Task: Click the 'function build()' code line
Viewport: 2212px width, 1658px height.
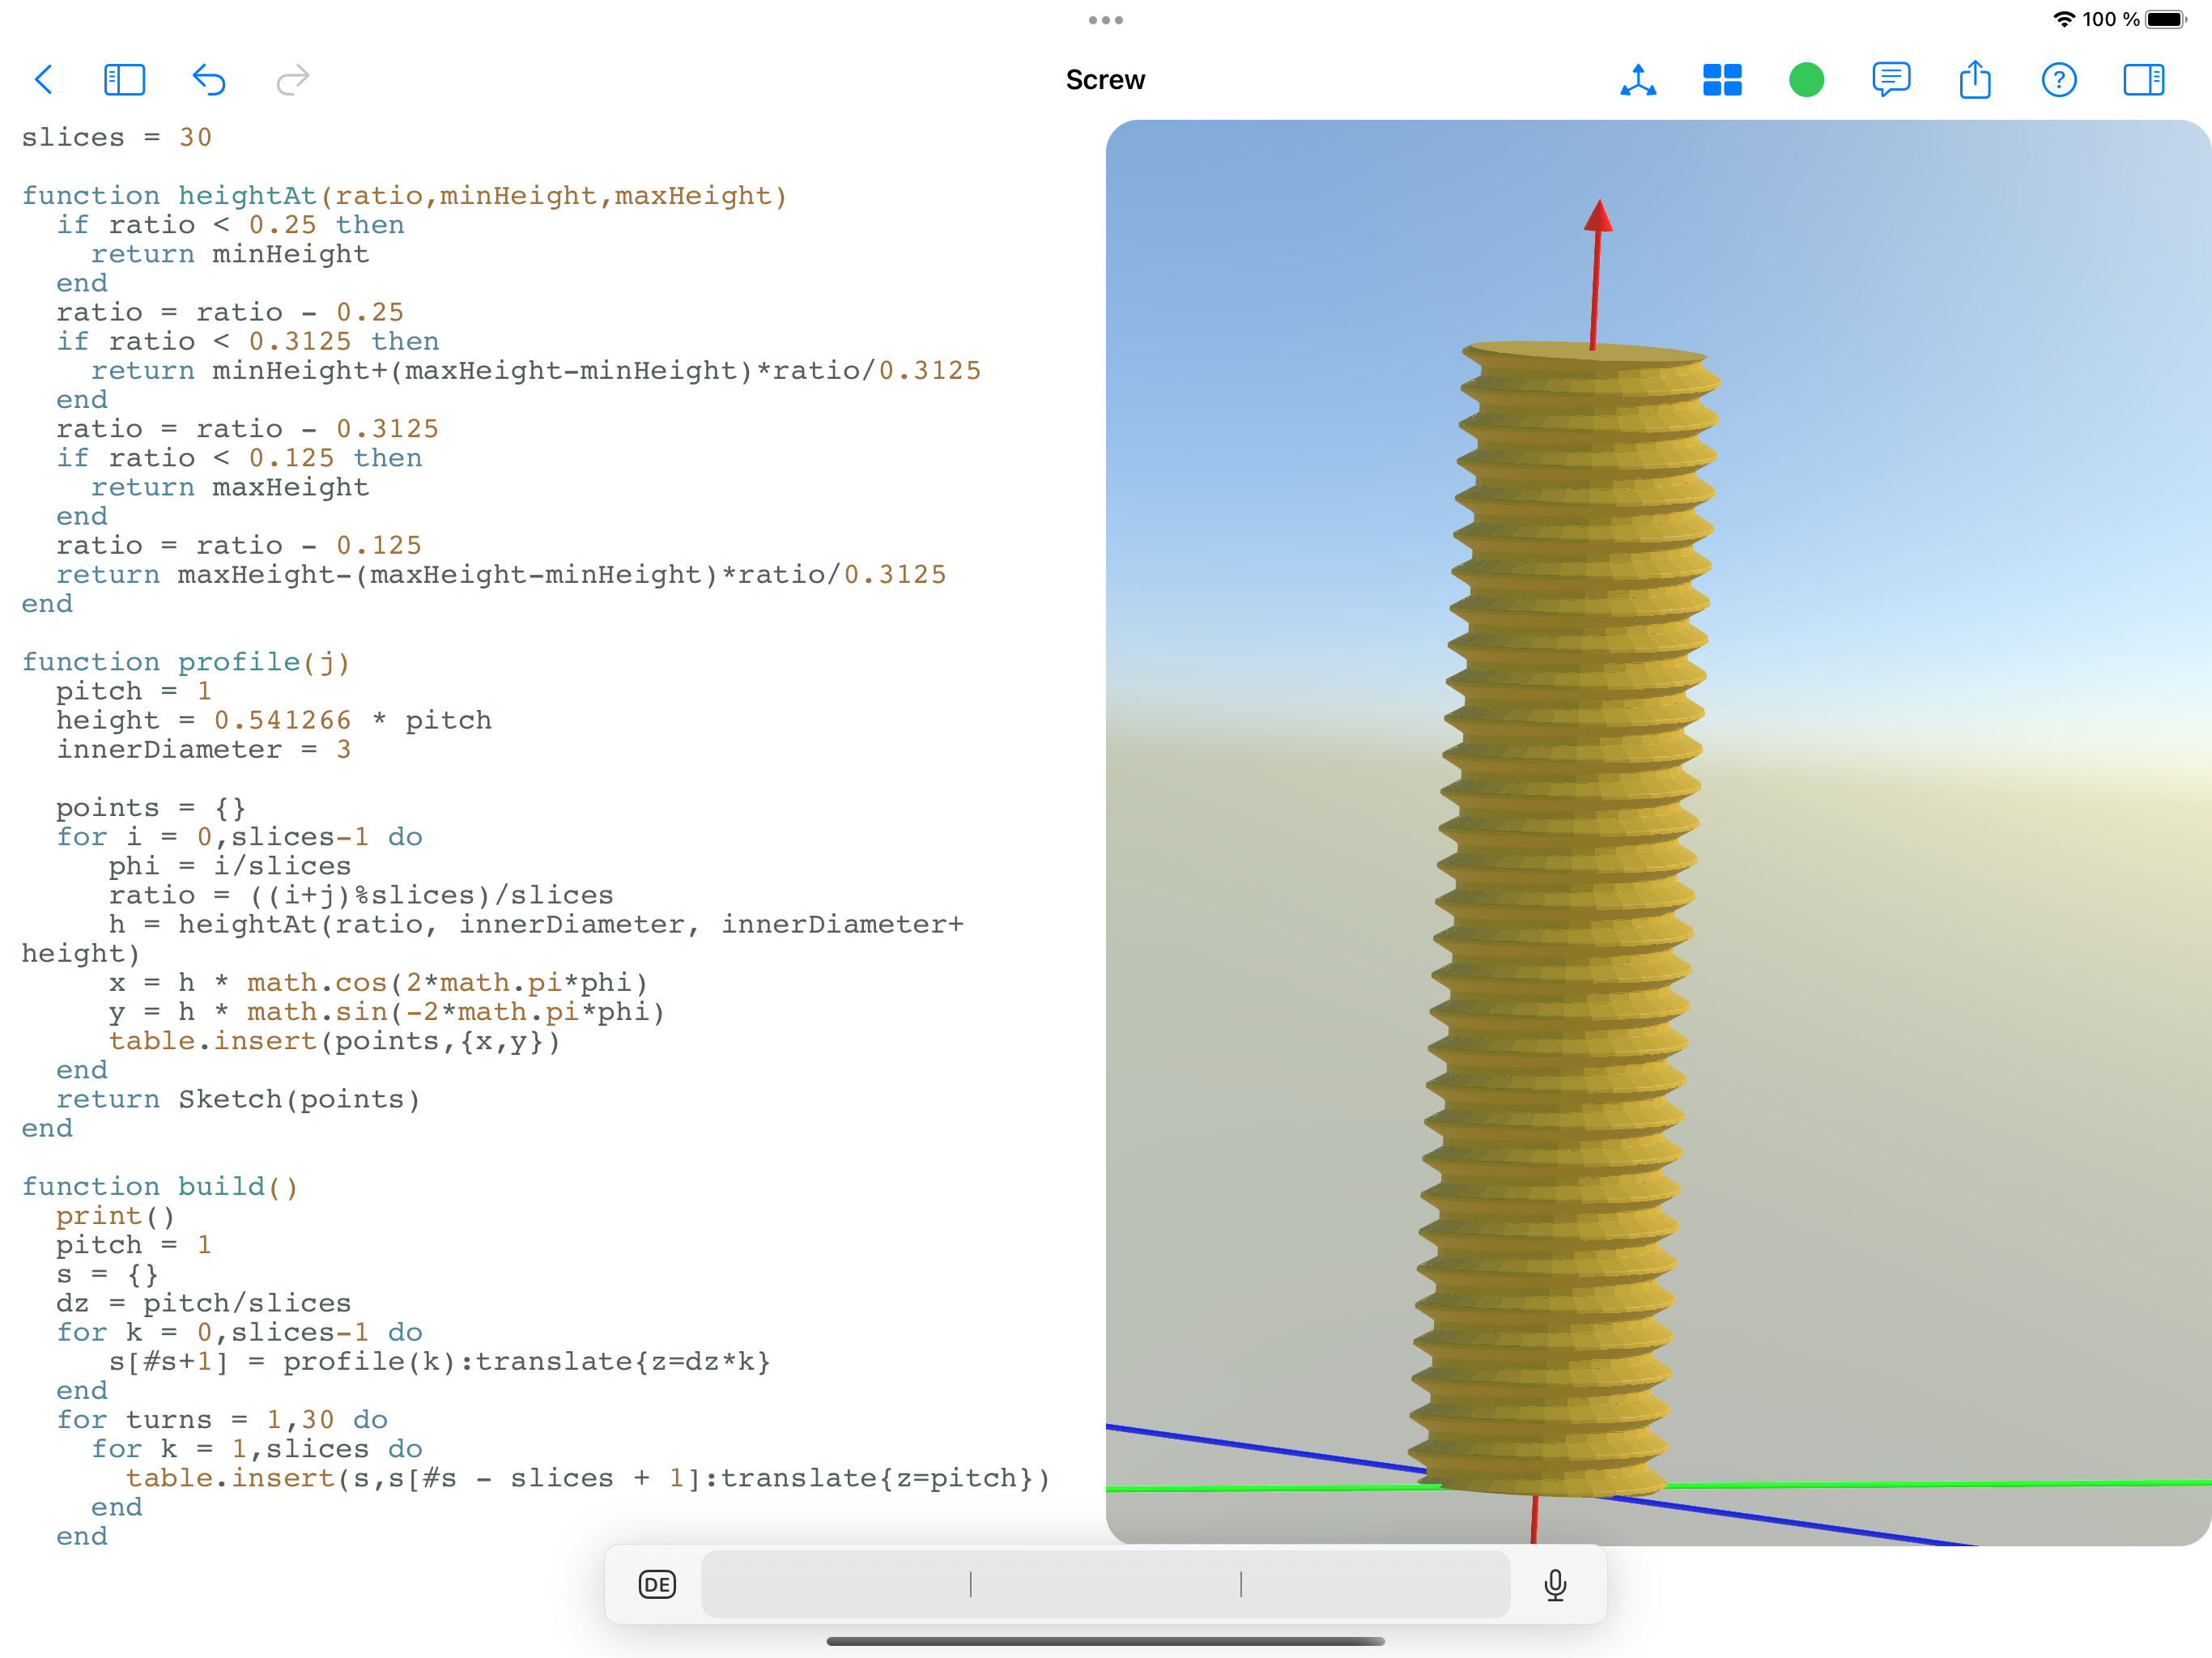Action: pyautogui.click(x=160, y=1187)
